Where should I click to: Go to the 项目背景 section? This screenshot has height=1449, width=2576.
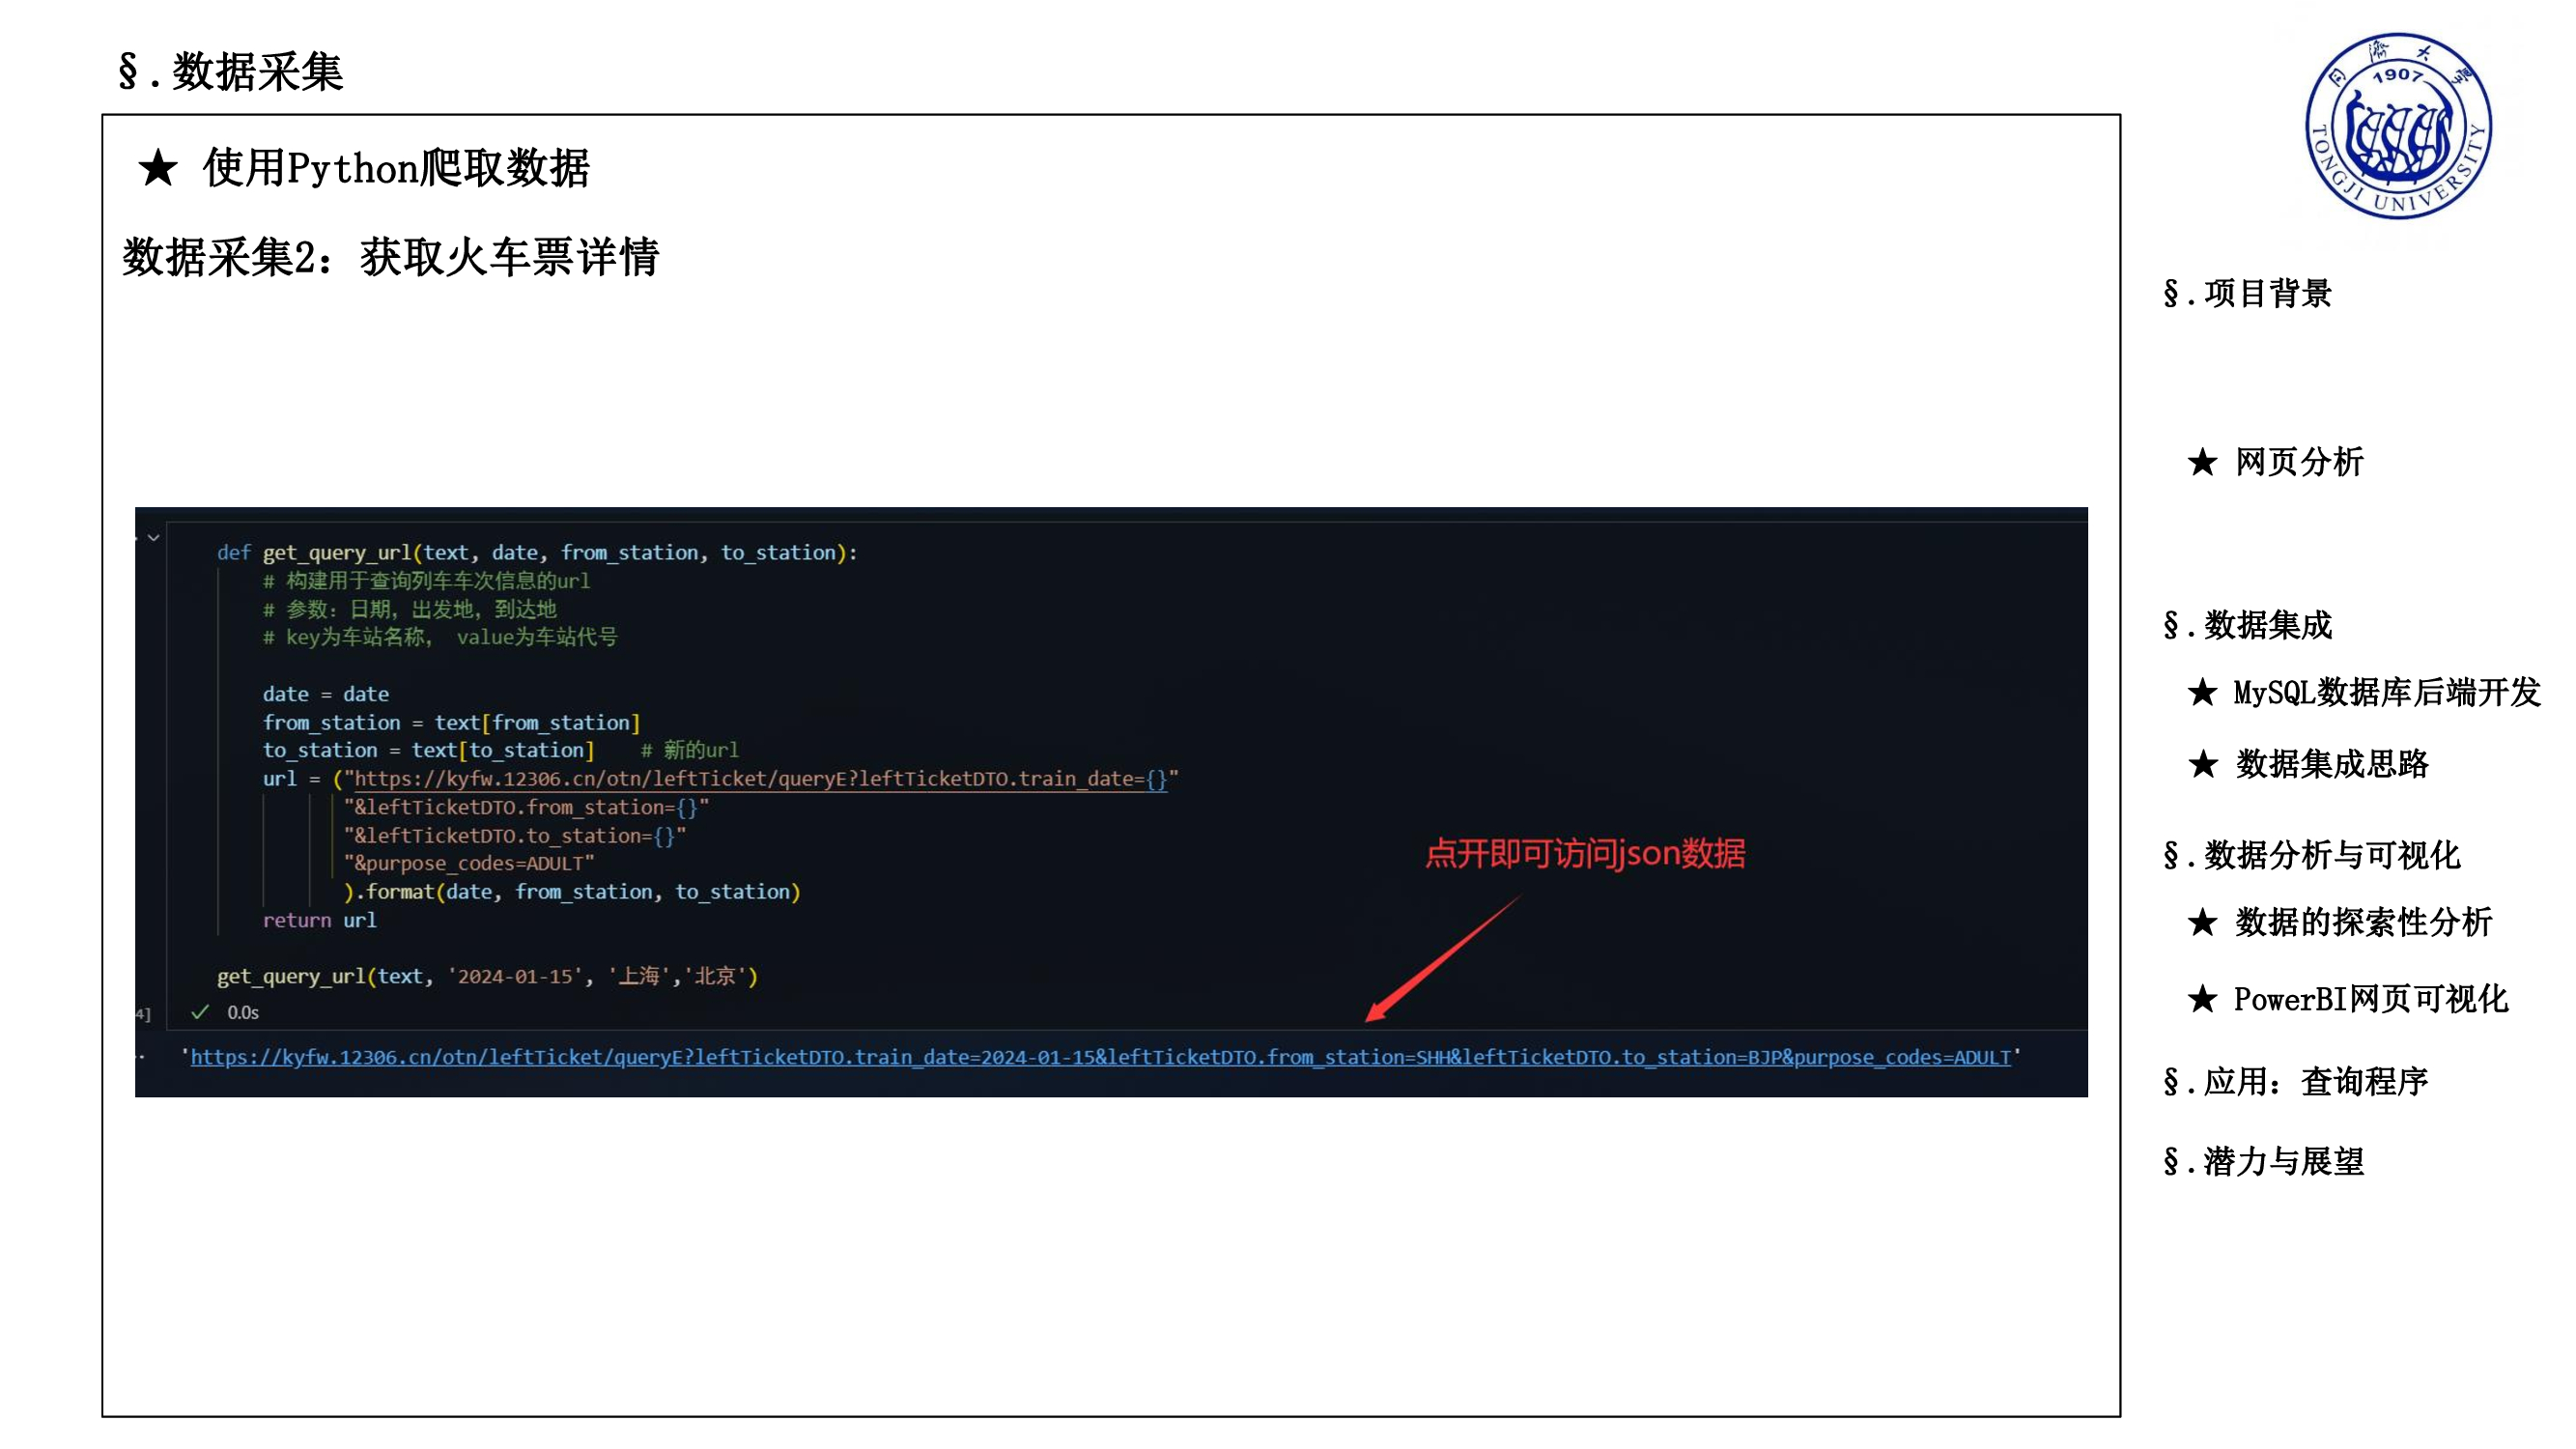2246,294
